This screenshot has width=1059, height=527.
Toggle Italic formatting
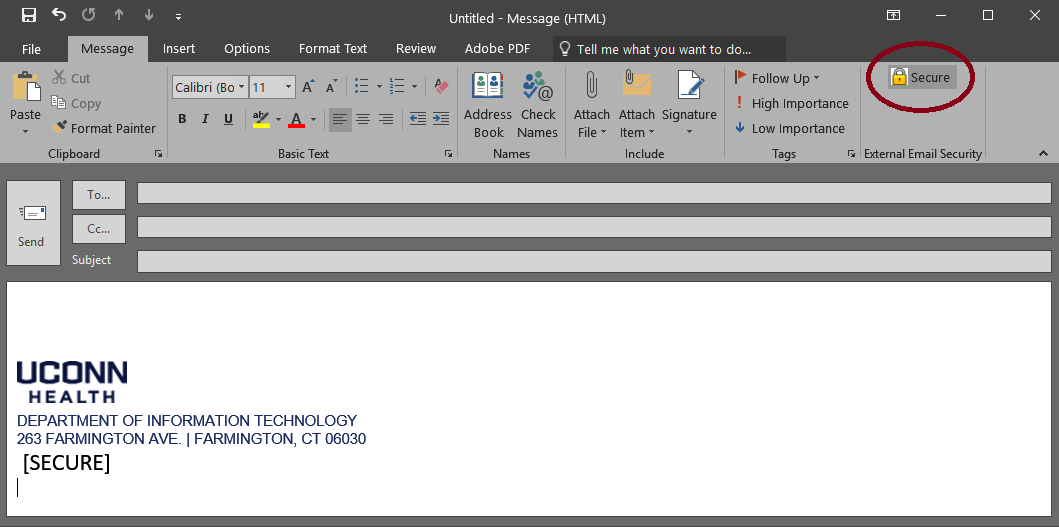205,120
